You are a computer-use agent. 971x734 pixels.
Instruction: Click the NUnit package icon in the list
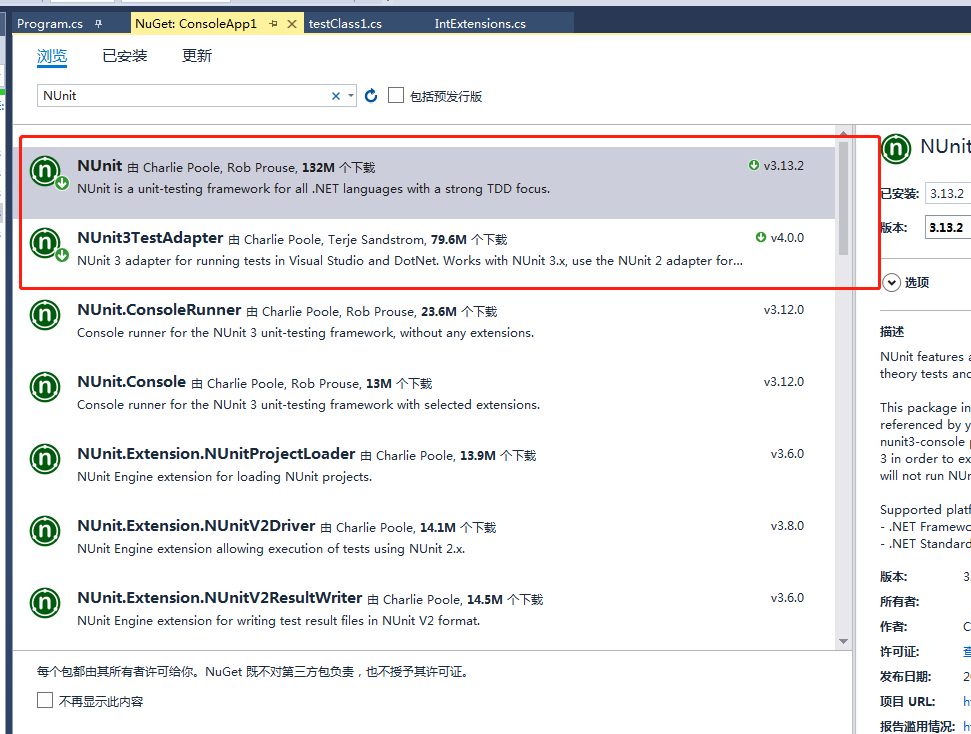(x=45, y=170)
